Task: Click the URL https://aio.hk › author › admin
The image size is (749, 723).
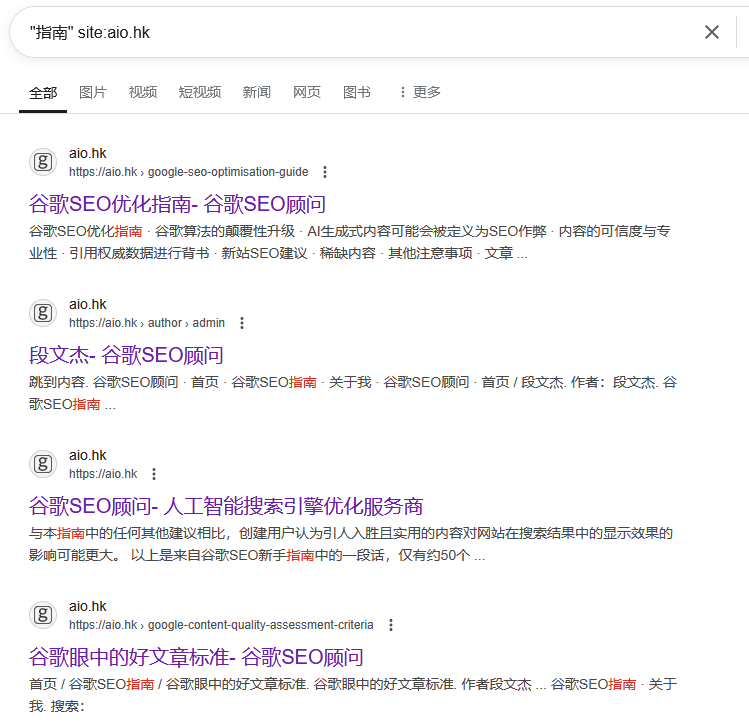Action: point(147,323)
